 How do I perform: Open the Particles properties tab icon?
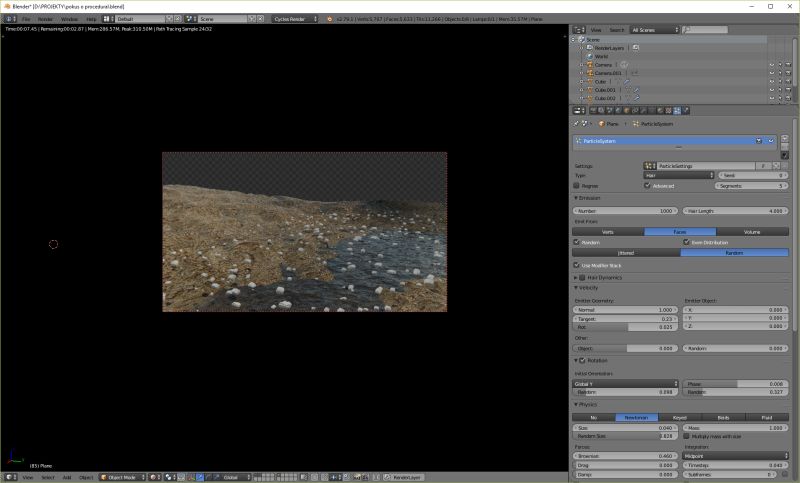(677, 110)
